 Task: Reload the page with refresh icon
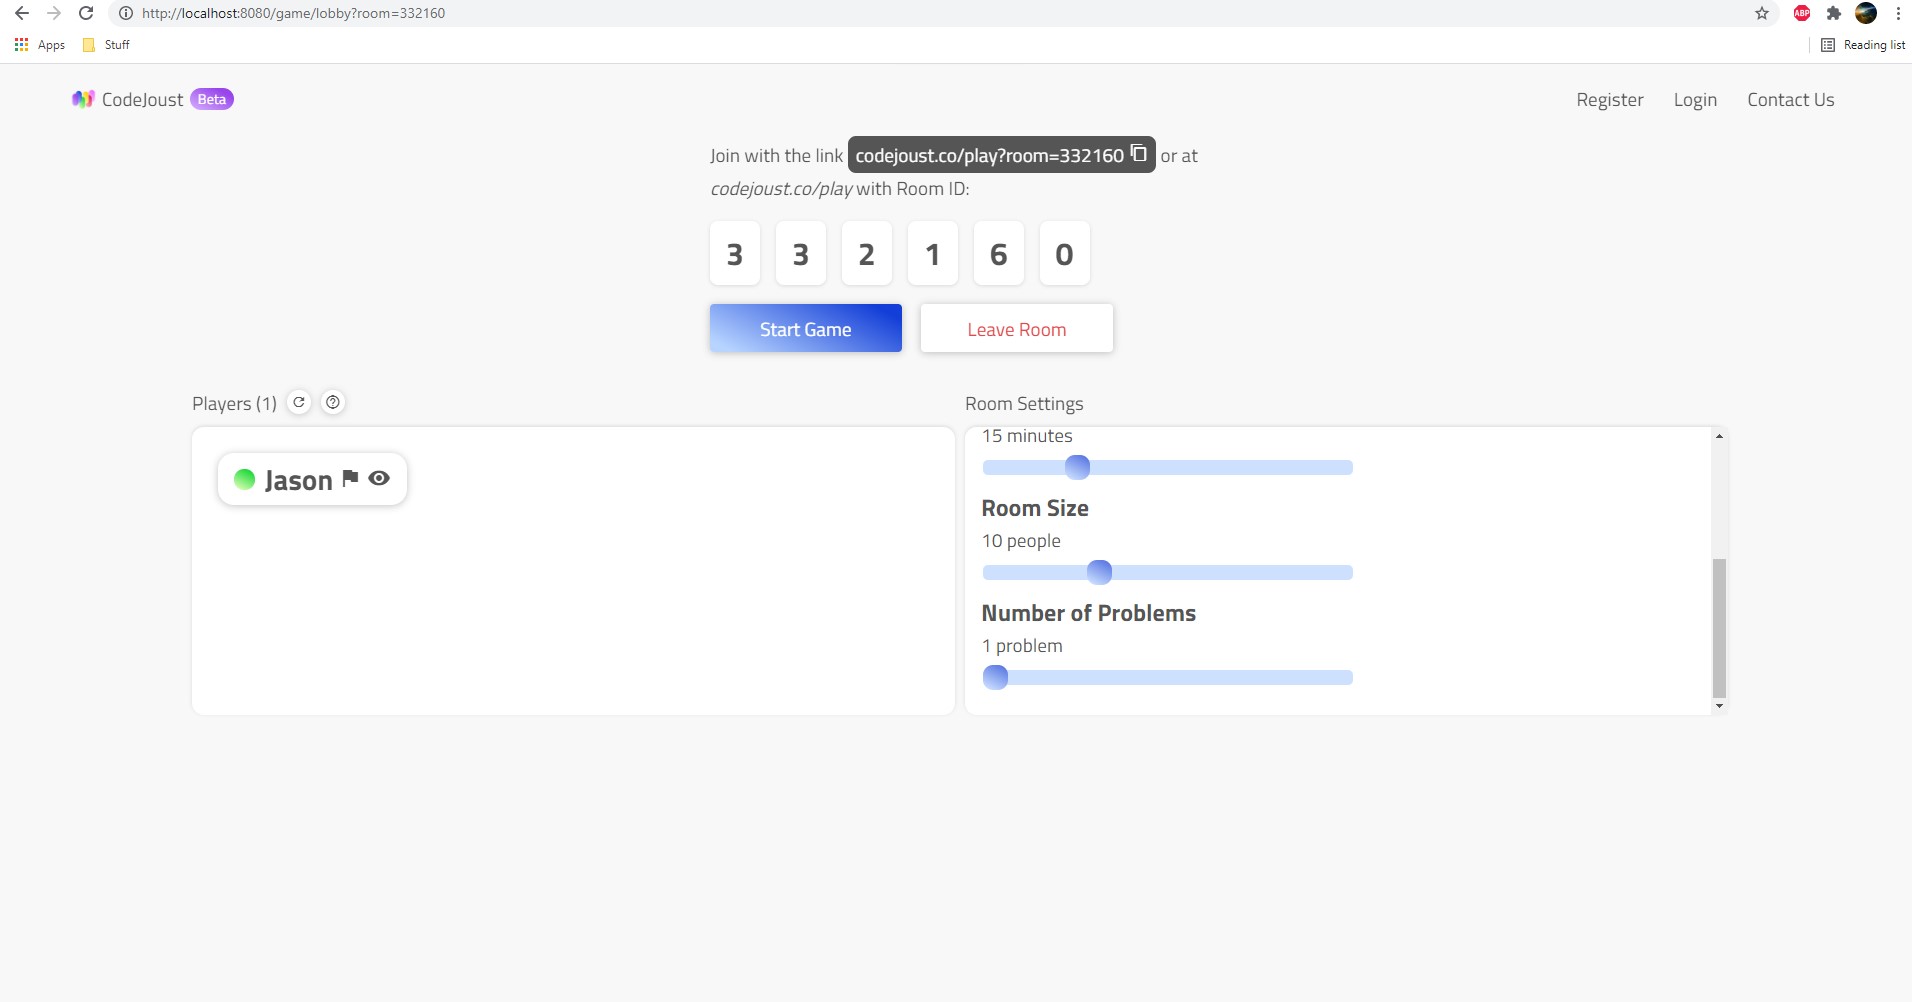[86, 13]
